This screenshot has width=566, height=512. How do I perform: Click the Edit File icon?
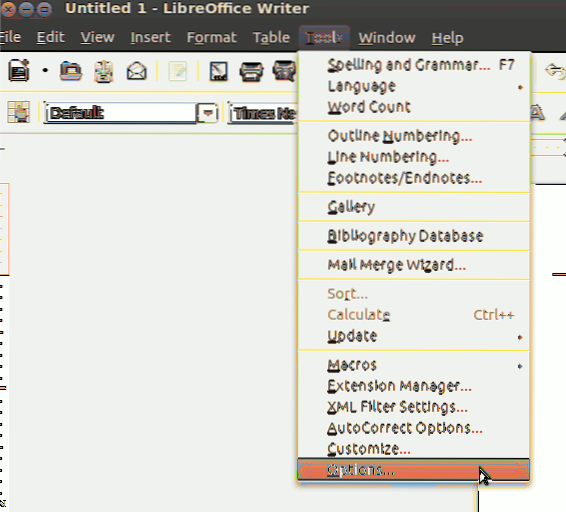pos(178,71)
